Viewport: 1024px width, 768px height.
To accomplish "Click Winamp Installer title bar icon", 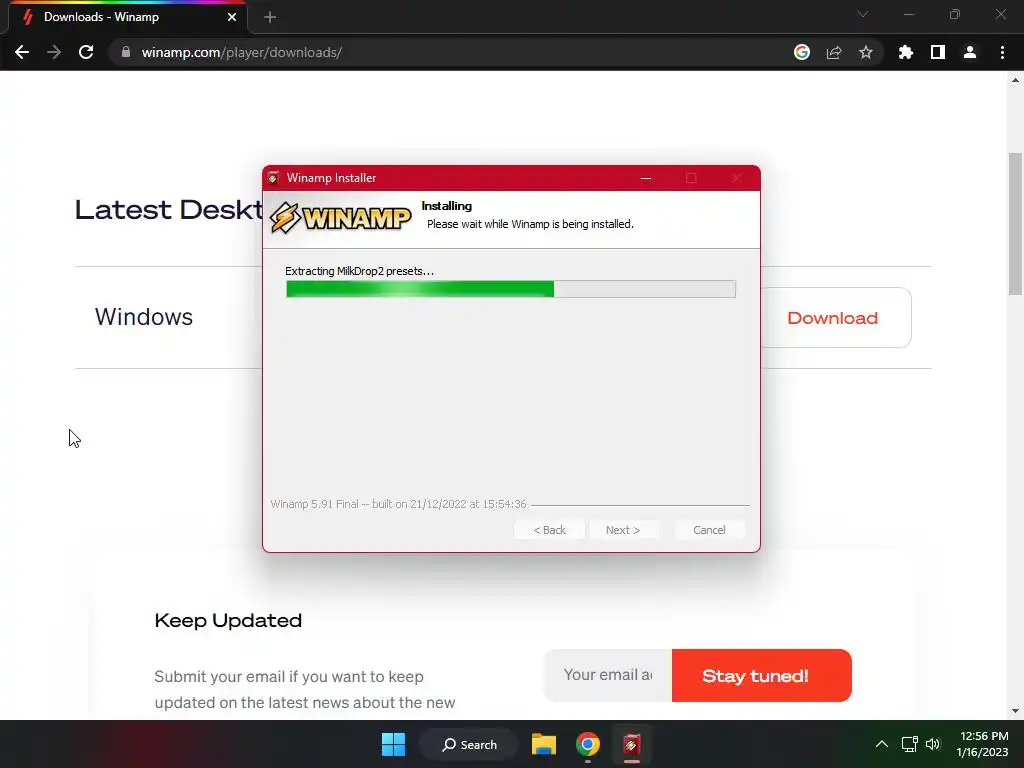I will point(273,178).
